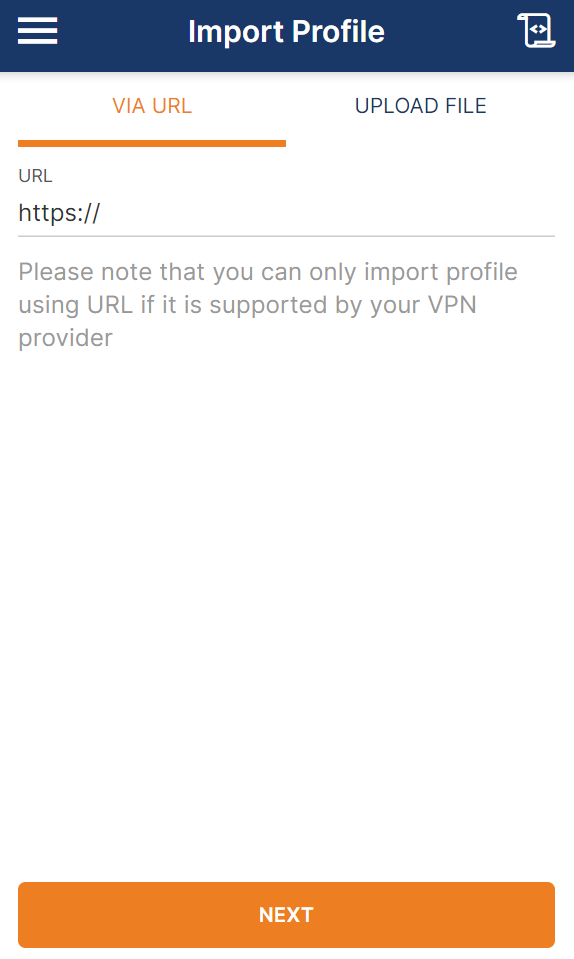574x959 pixels.
Task: Click the orange NEXT button
Action: 286,914
